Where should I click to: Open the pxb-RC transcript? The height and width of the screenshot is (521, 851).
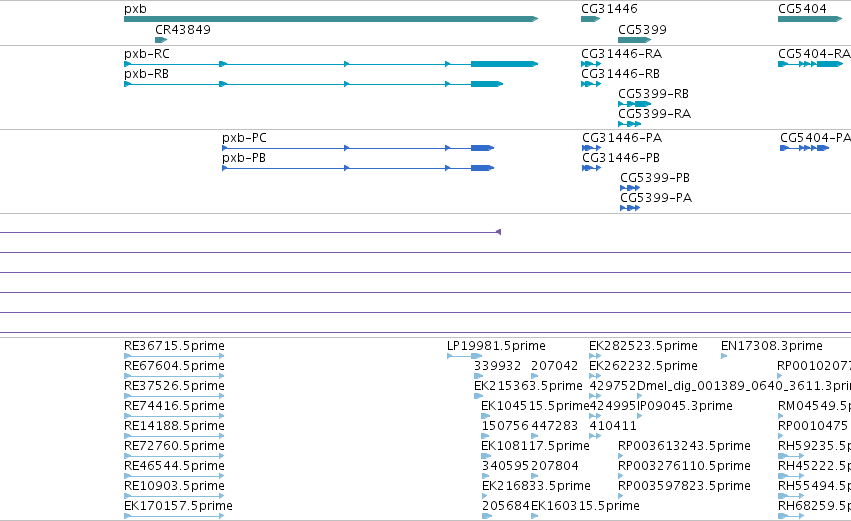pos(331,64)
